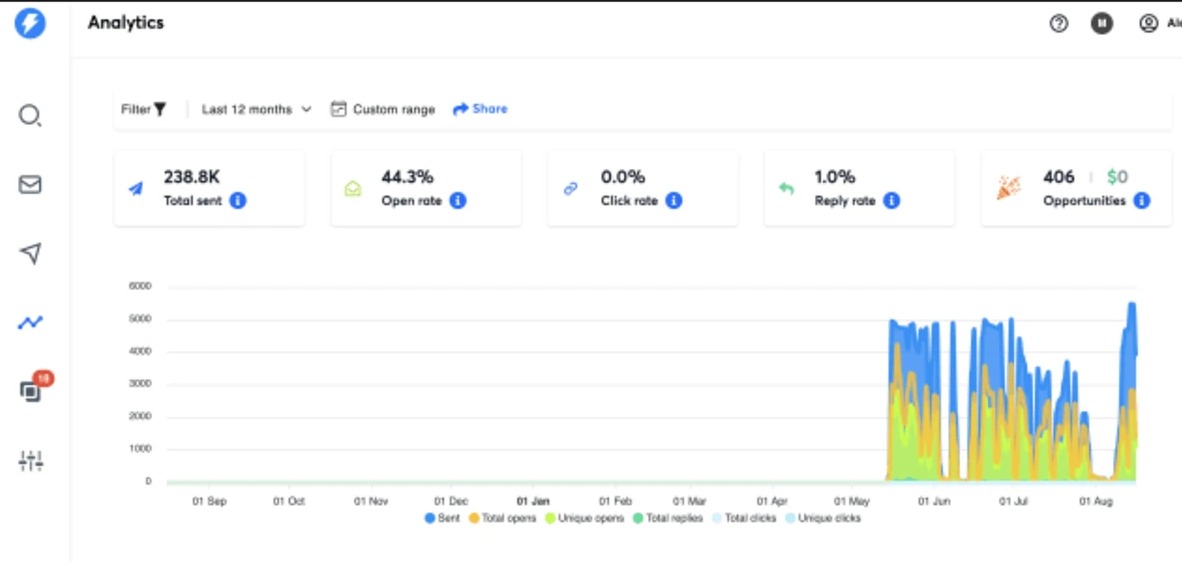Toggle the Total replies legend series
This screenshot has height=563, width=1182.
click(668, 519)
